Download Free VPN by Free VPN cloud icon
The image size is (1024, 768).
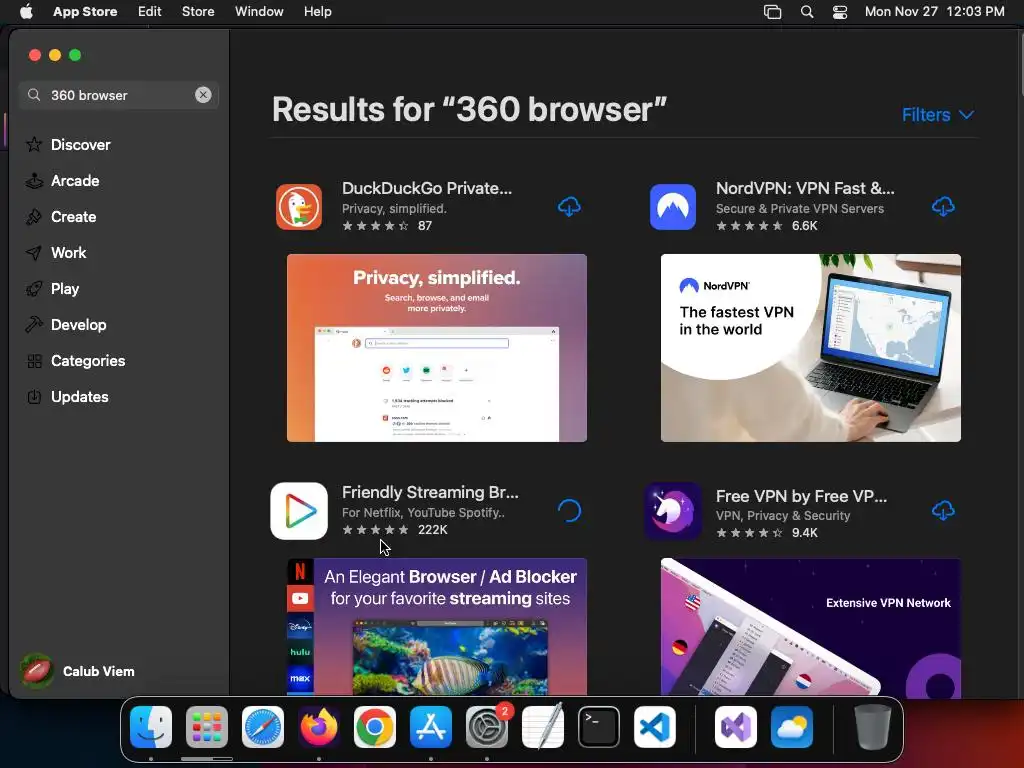(x=943, y=511)
